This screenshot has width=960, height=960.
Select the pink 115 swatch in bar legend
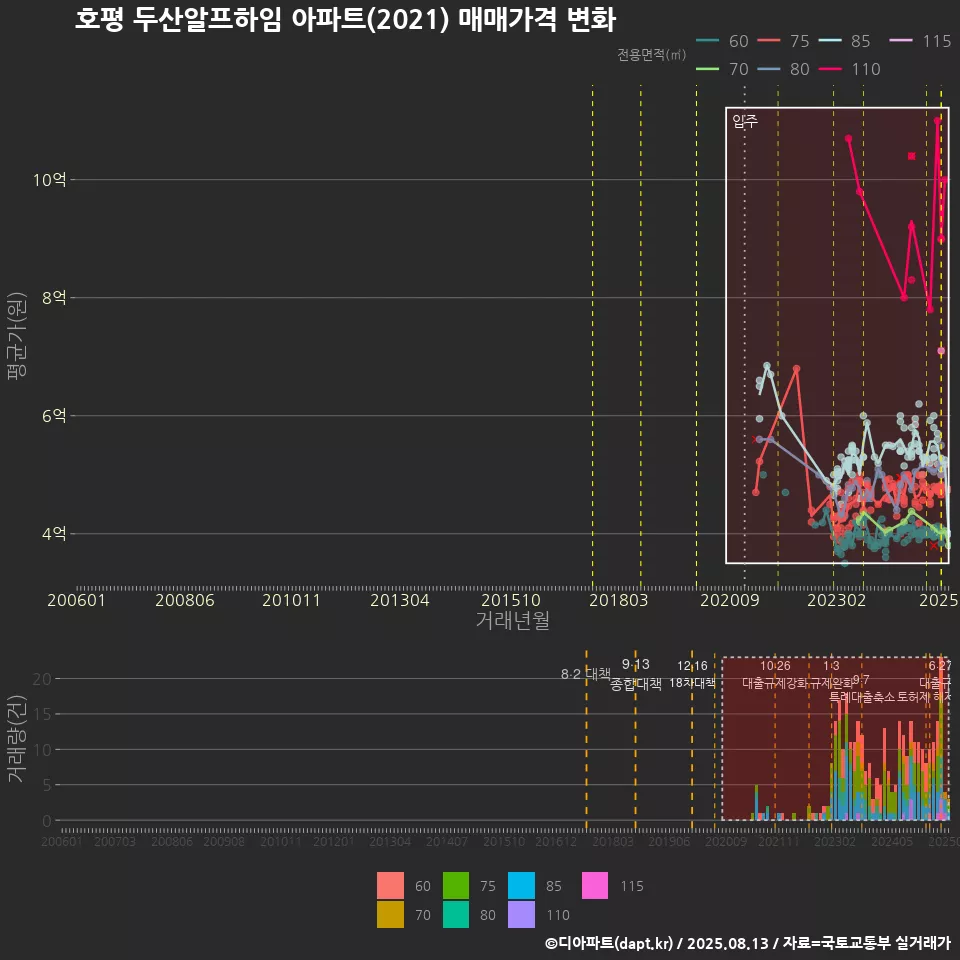[x=594, y=885]
